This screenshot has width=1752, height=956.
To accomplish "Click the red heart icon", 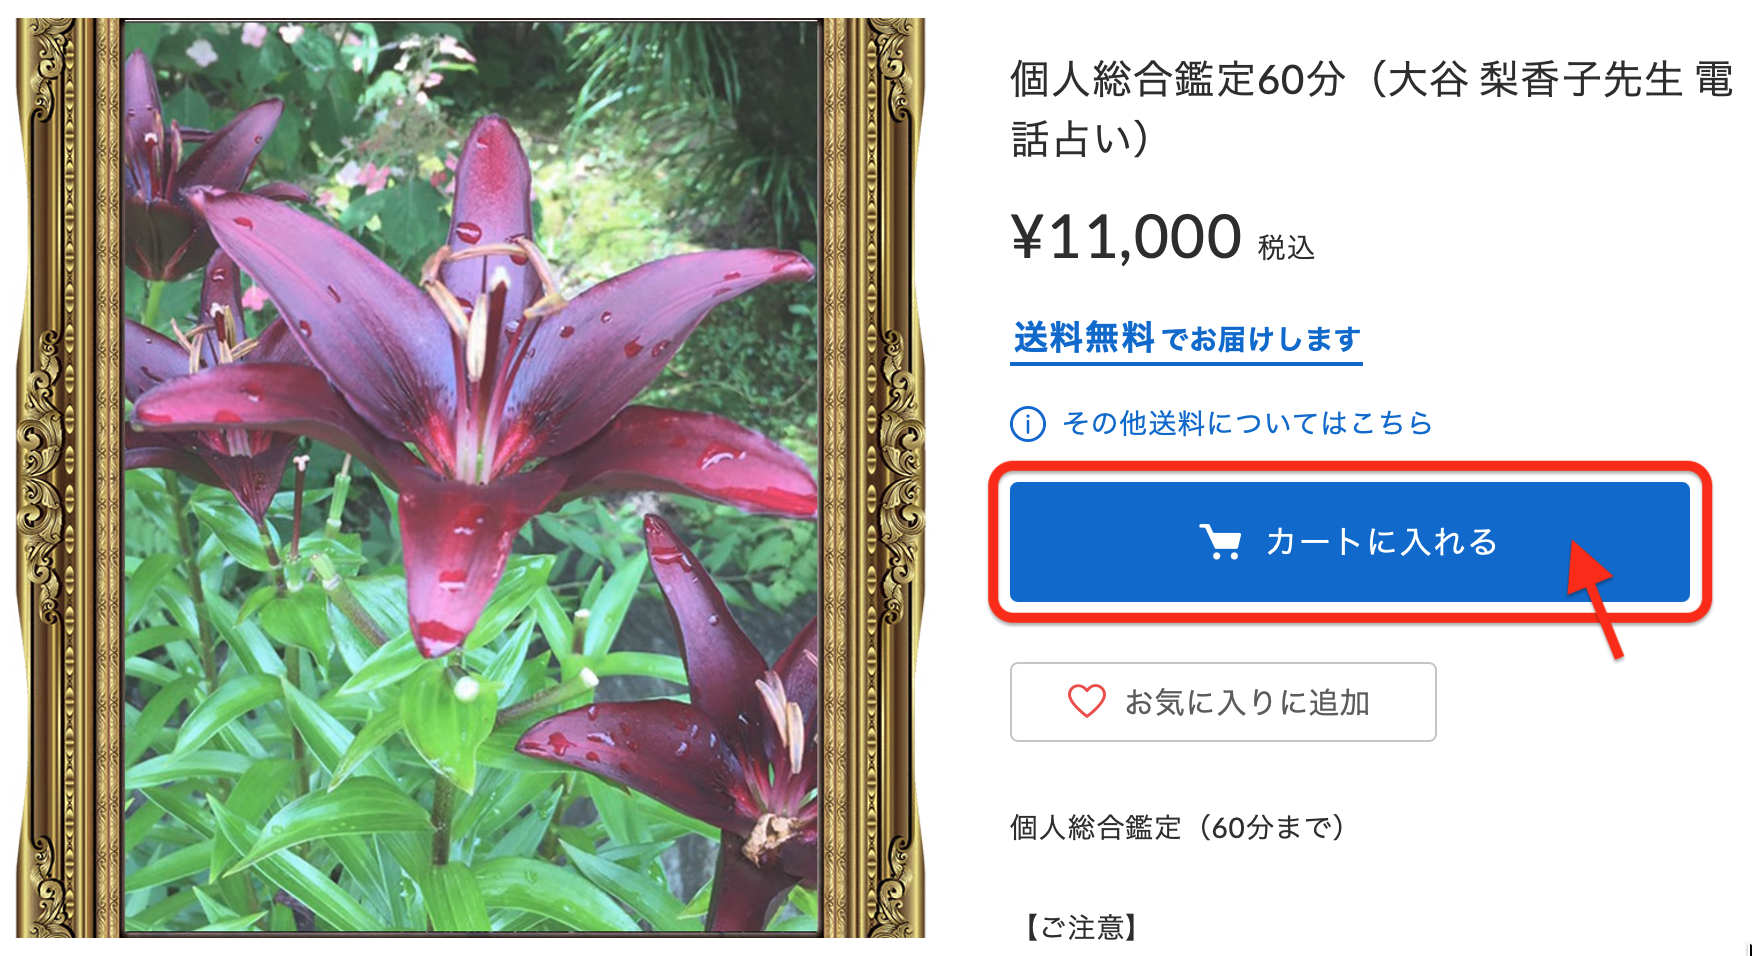I will point(1086,701).
